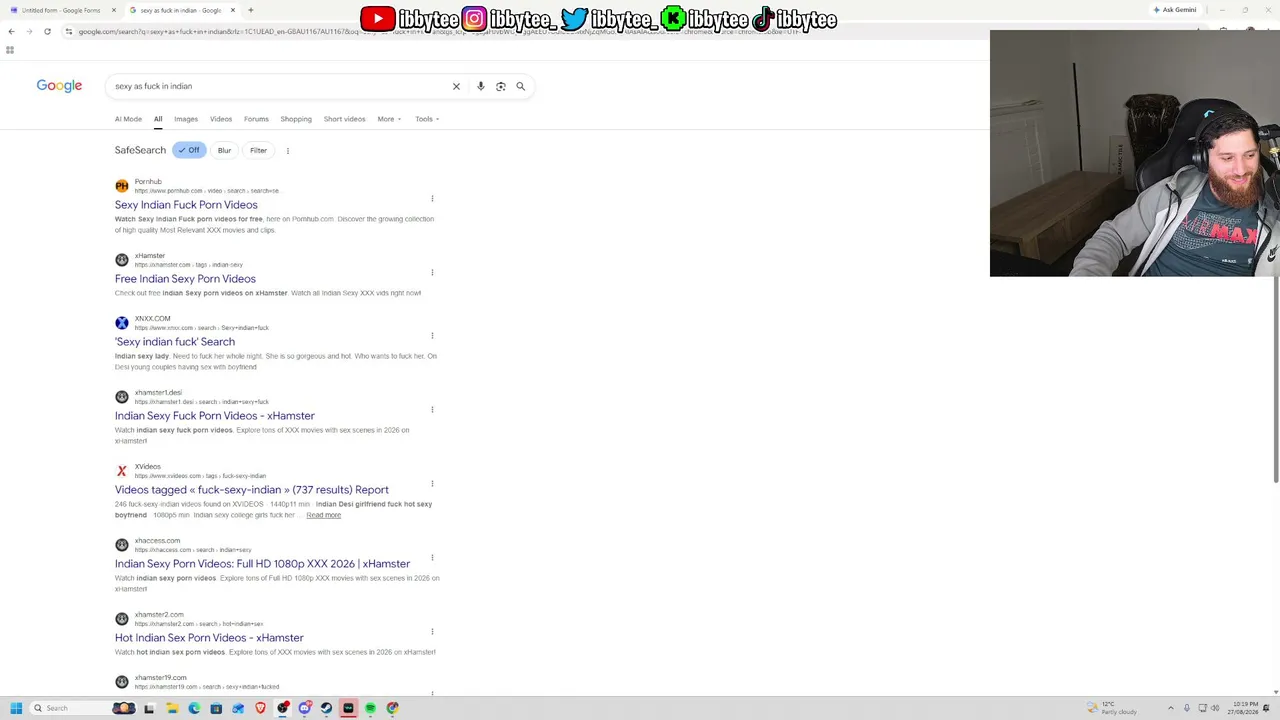The height and width of the screenshot is (720, 1280).
Task: Click the Google logo
Action: (x=59, y=86)
